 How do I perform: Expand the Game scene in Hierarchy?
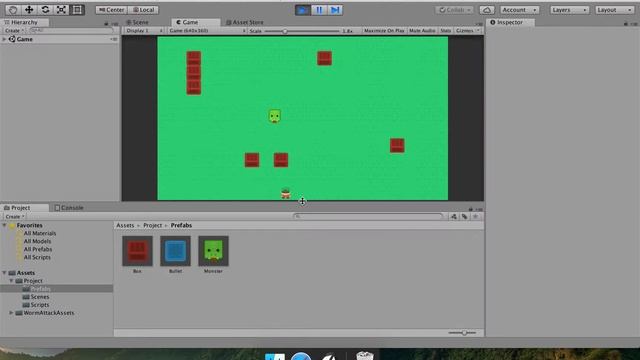pos(4,39)
